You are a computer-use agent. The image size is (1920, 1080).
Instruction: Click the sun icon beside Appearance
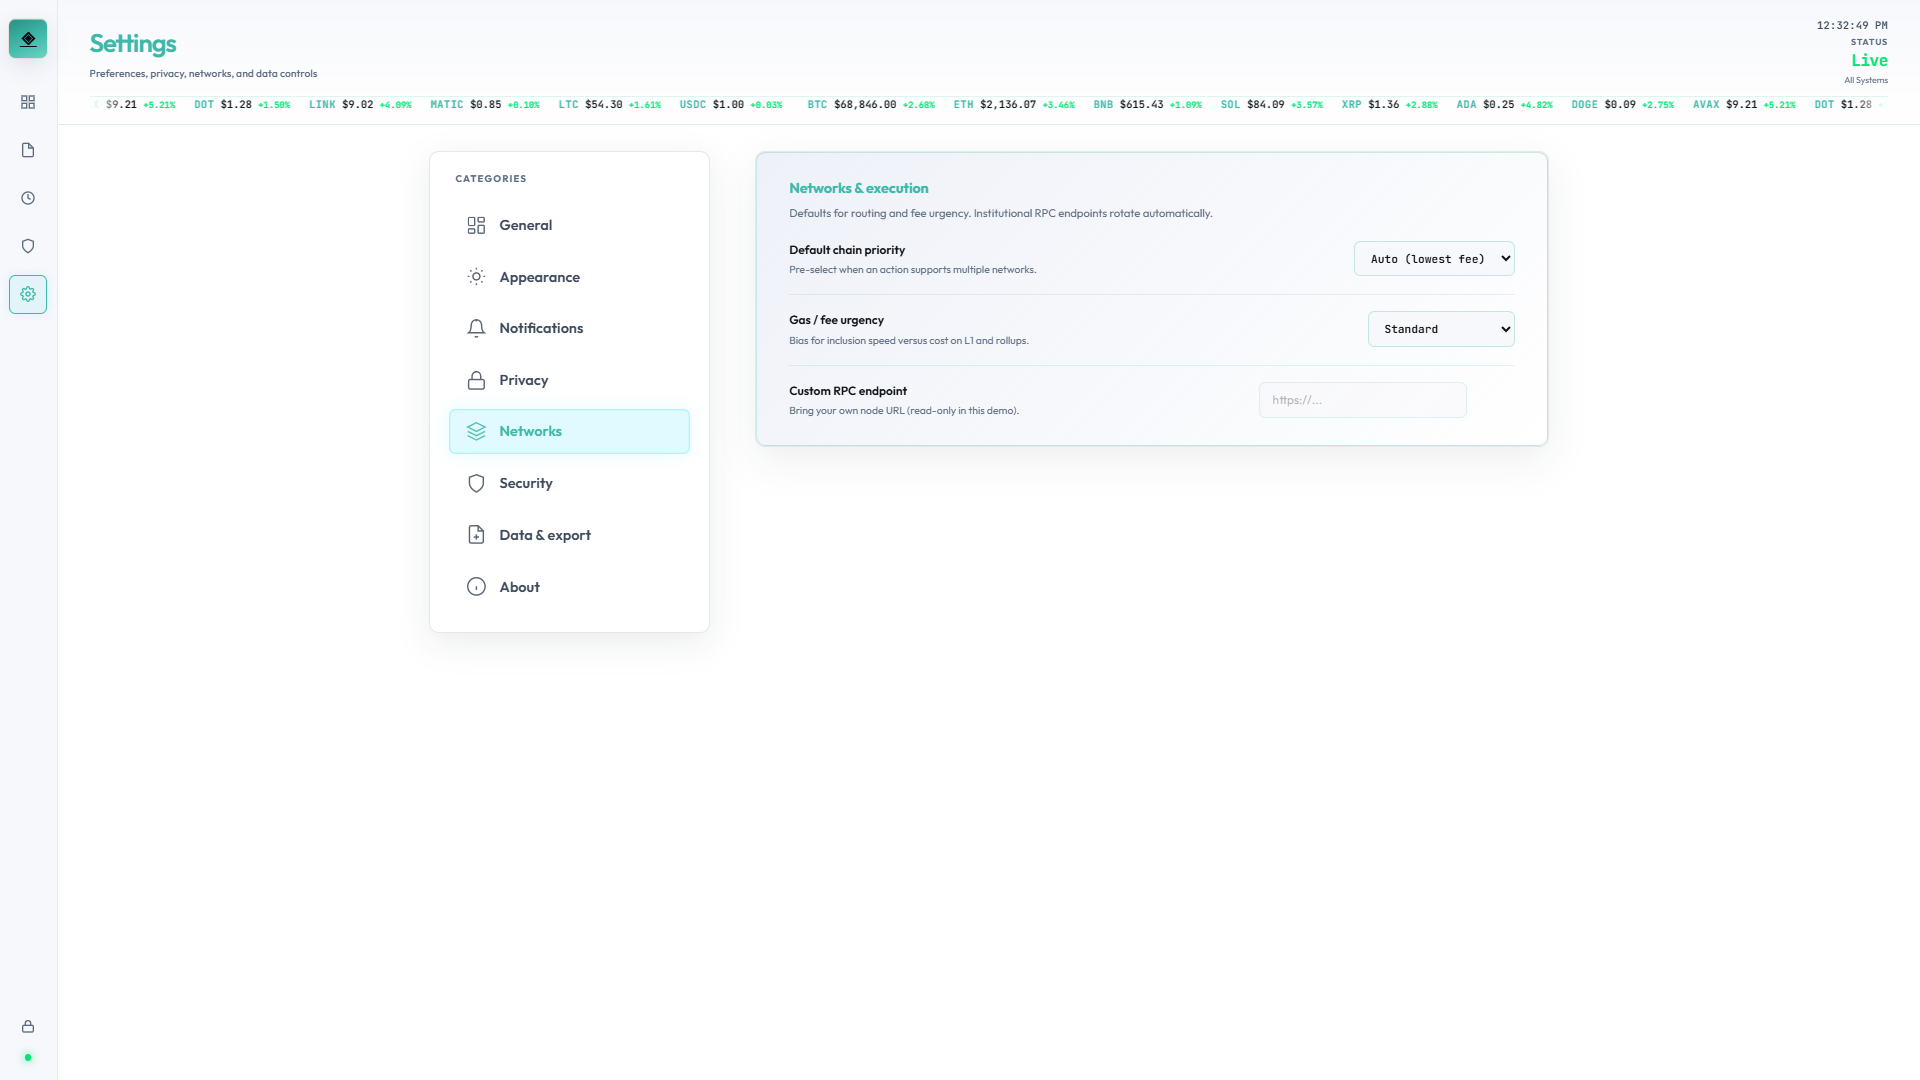476,277
